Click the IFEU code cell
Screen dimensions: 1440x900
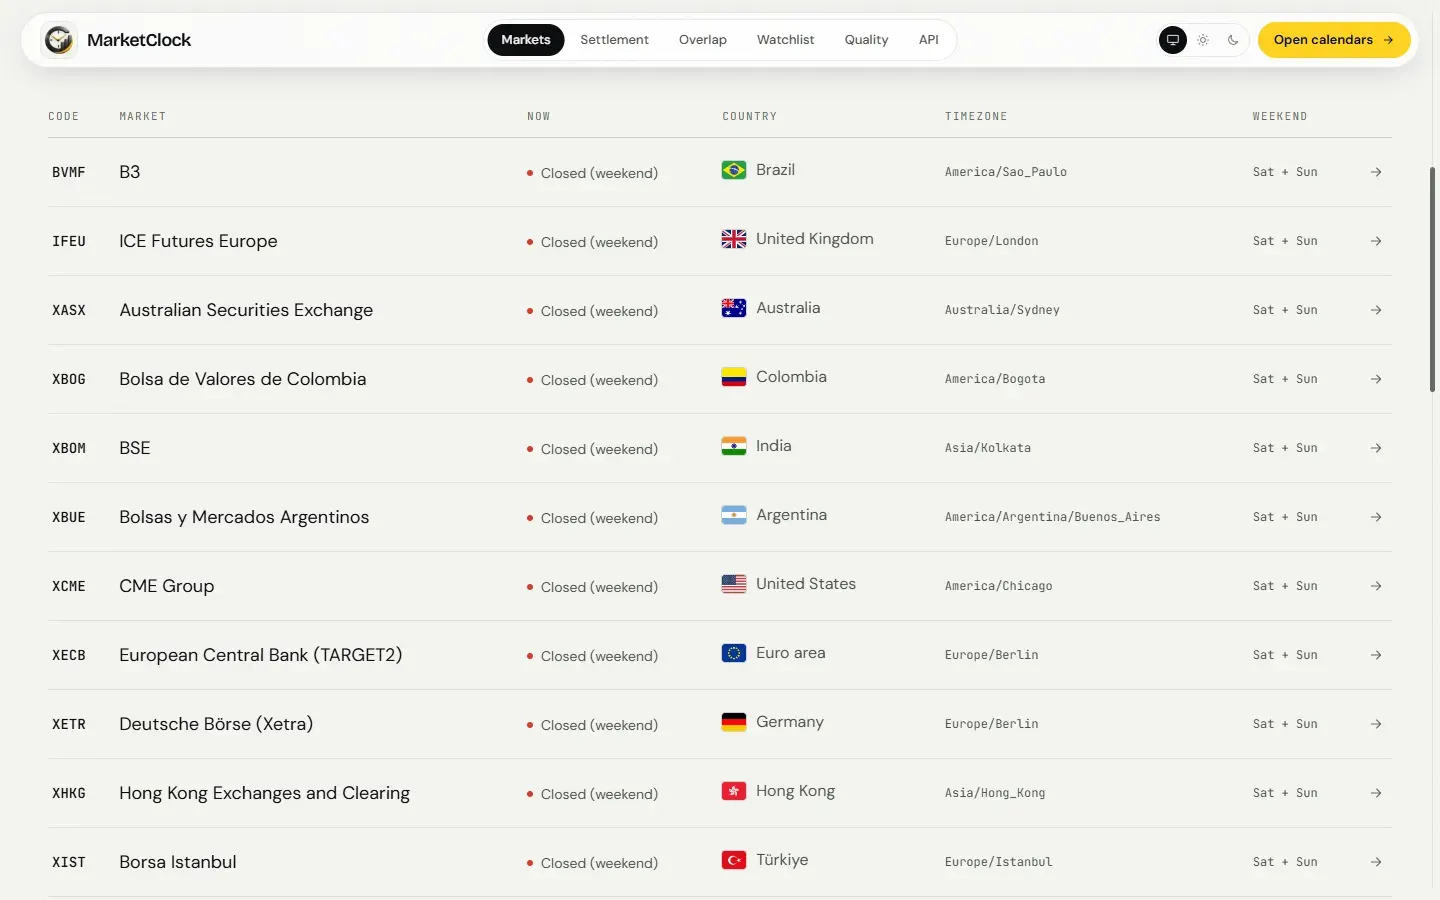point(69,241)
